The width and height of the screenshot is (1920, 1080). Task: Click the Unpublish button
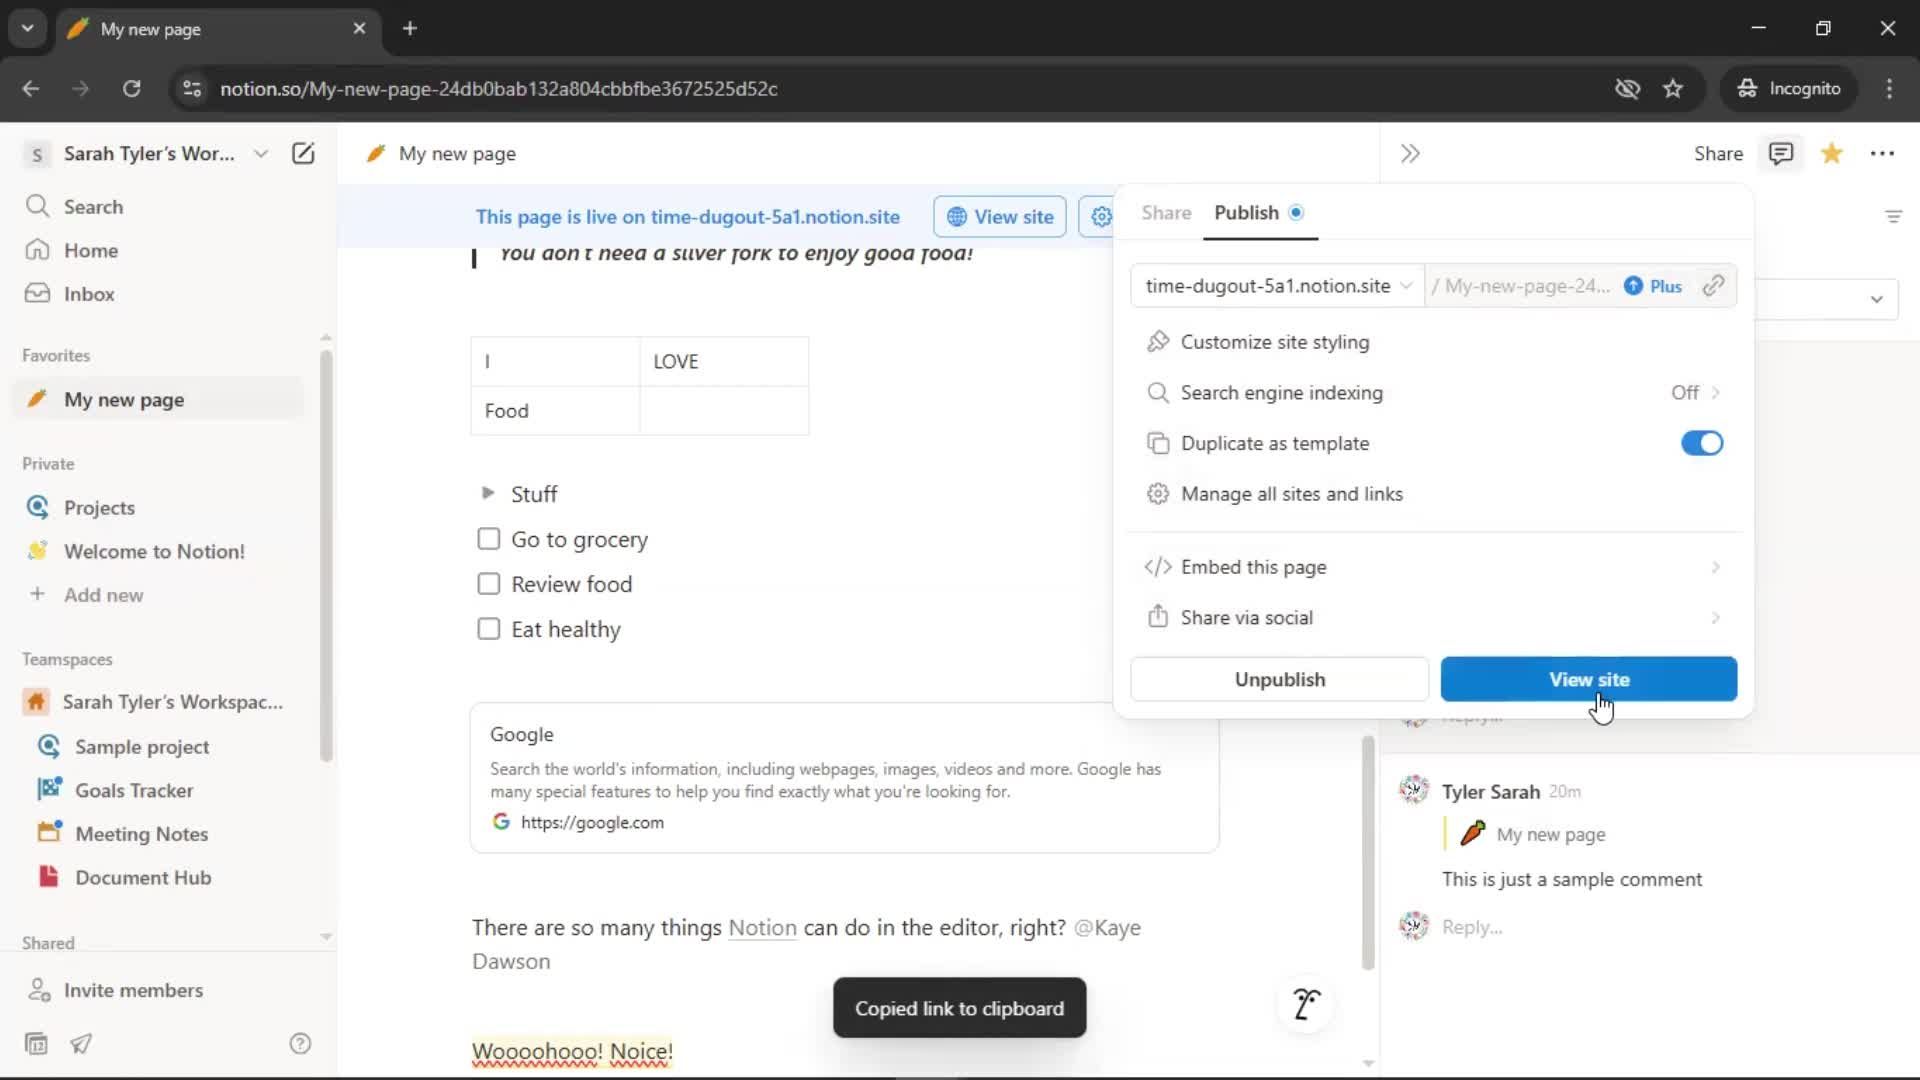(x=1279, y=679)
